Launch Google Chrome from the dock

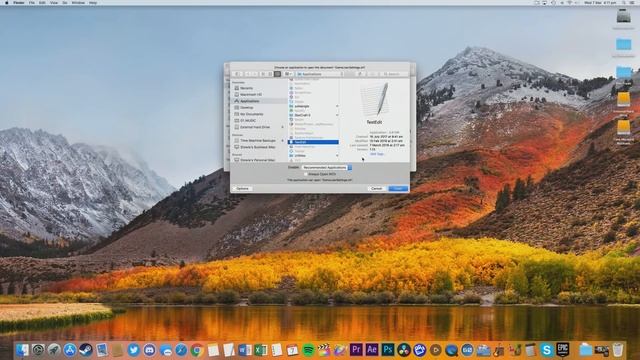point(197,350)
